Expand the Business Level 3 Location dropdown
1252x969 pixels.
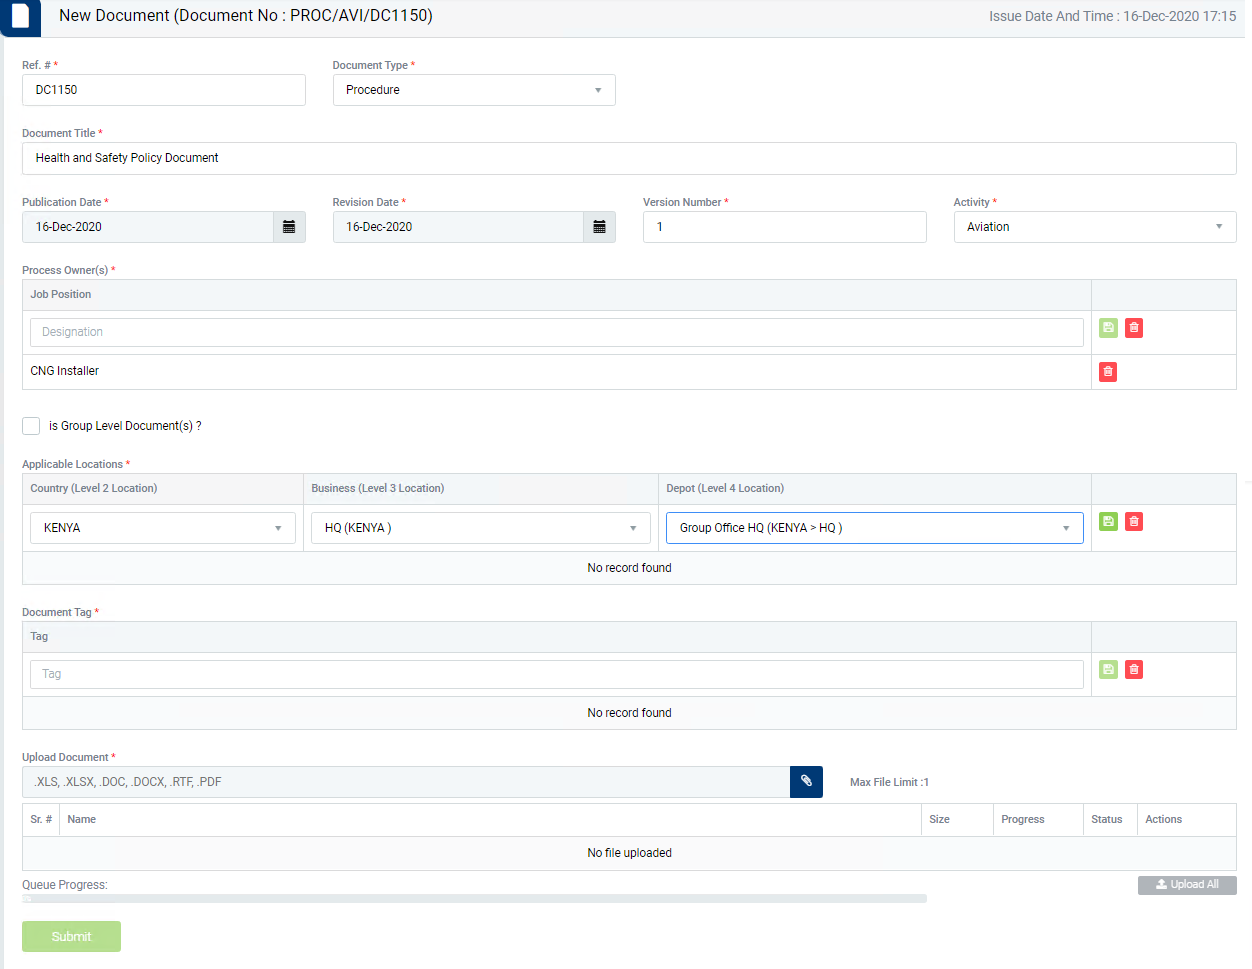click(x=480, y=528)
